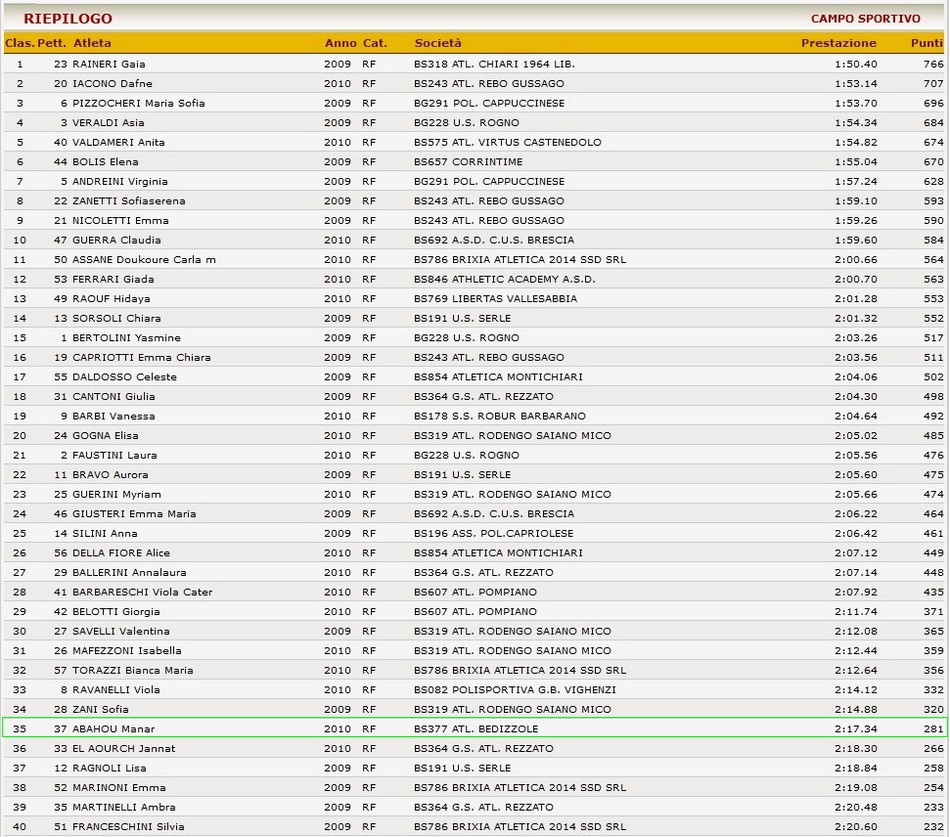Select athlete GUERINI Myriam
The height and width of the screenshot is (837, 950).
point(117,495)
